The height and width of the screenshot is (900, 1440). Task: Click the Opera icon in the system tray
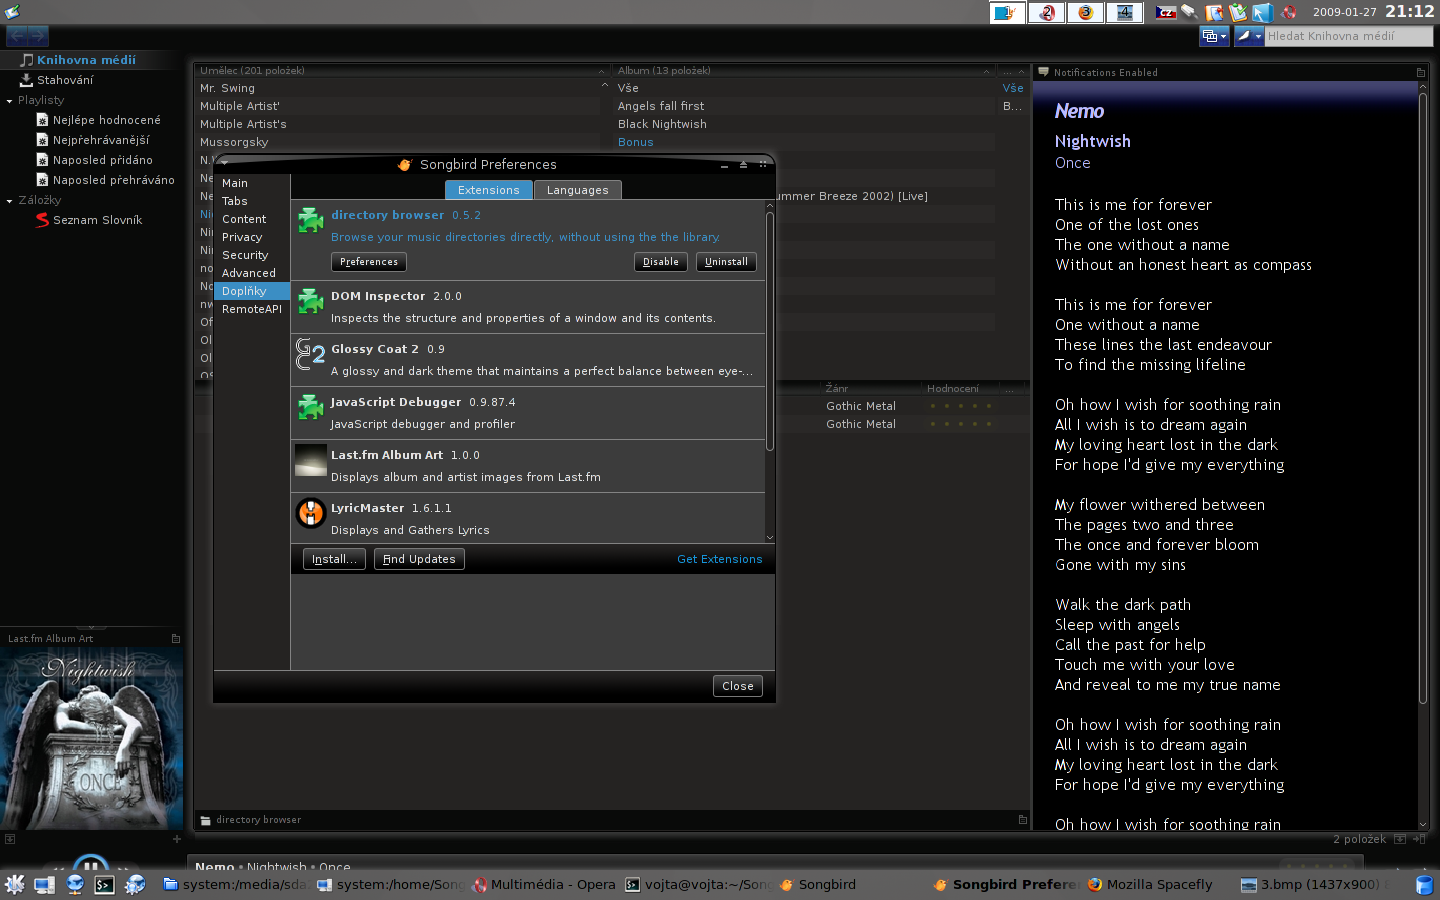tap(1289, 12)
